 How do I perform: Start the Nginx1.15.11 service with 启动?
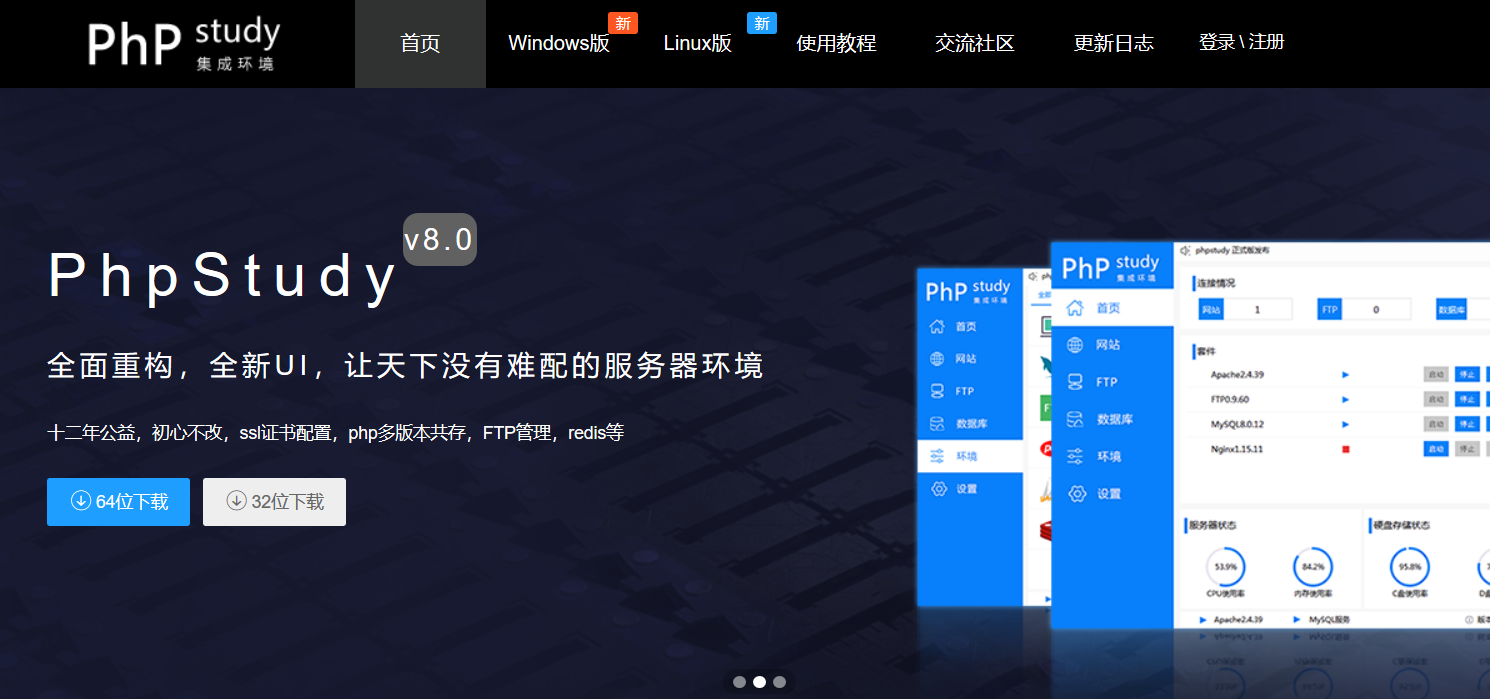coord(1437,450)
